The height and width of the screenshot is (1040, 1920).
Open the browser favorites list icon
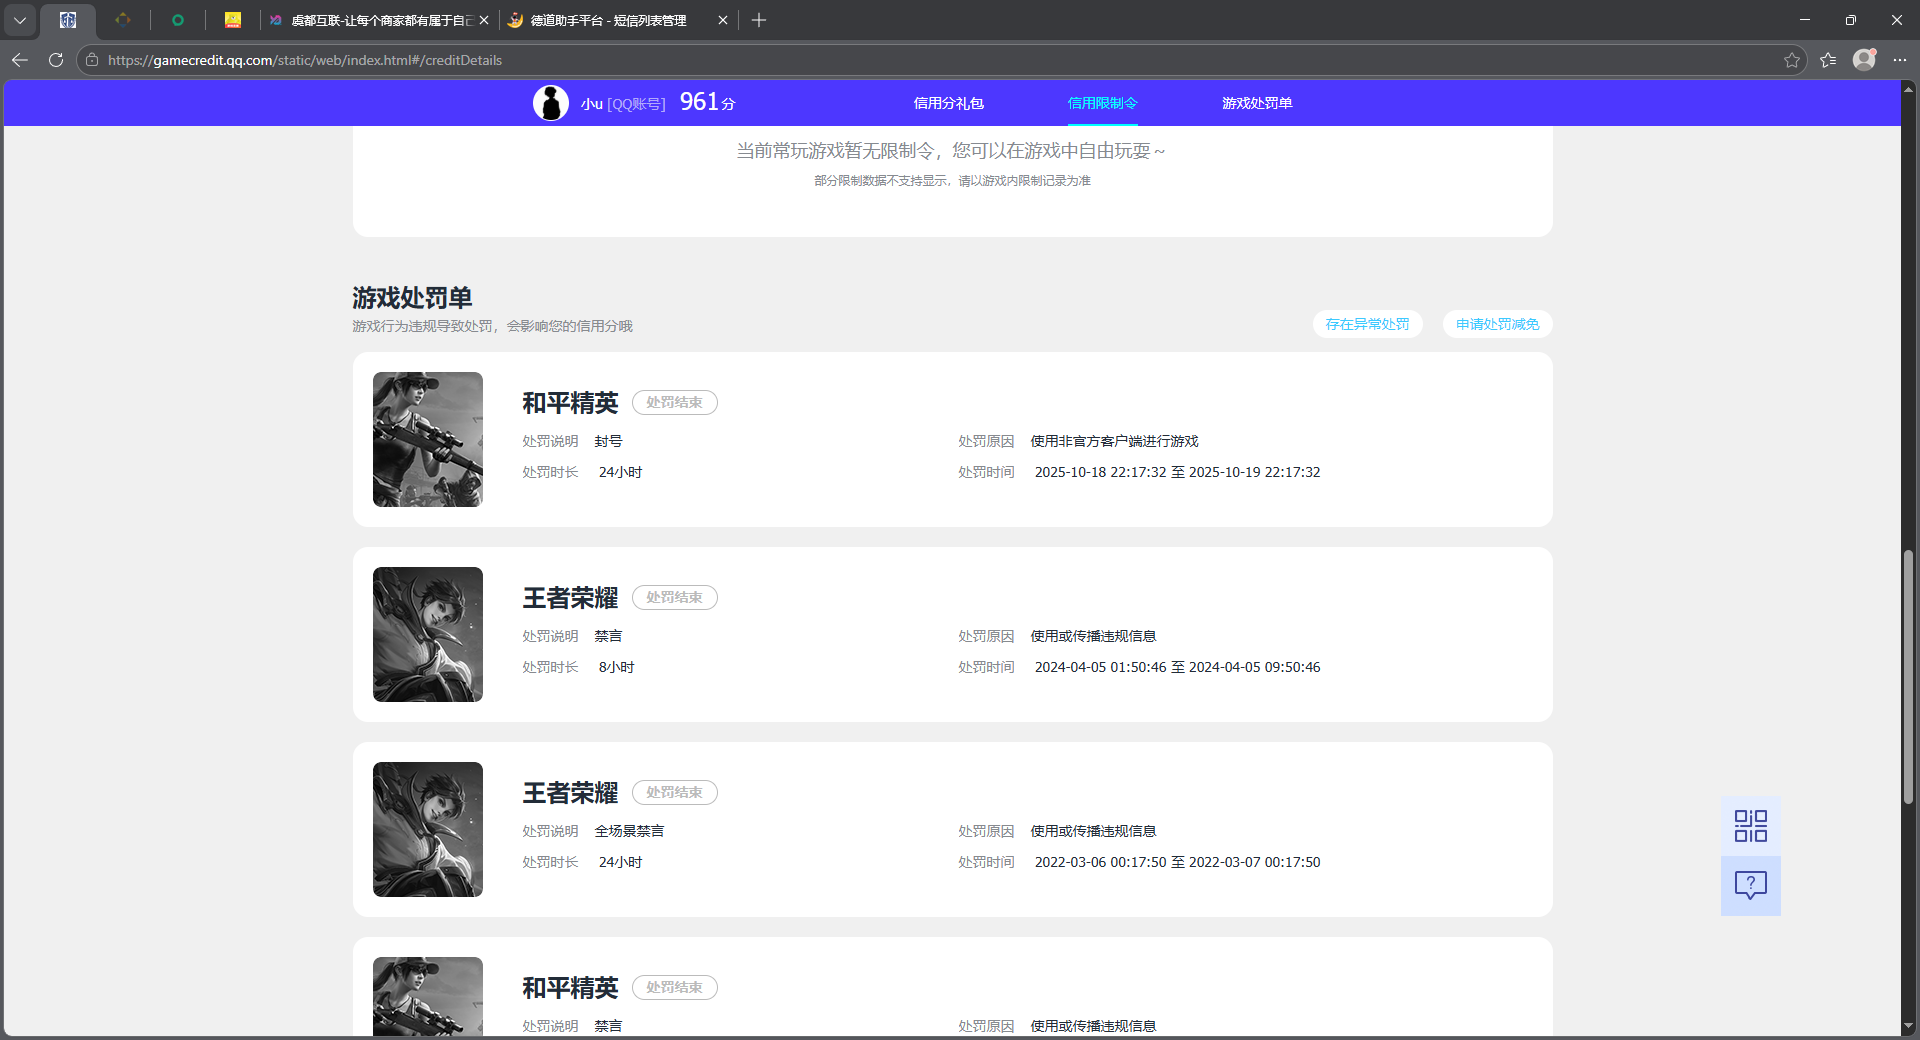pos(1828,60)
